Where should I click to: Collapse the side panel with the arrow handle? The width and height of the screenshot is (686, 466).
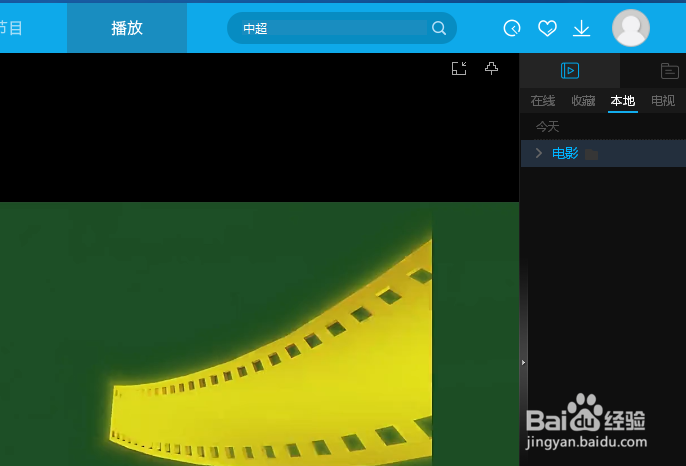(523, 362)
